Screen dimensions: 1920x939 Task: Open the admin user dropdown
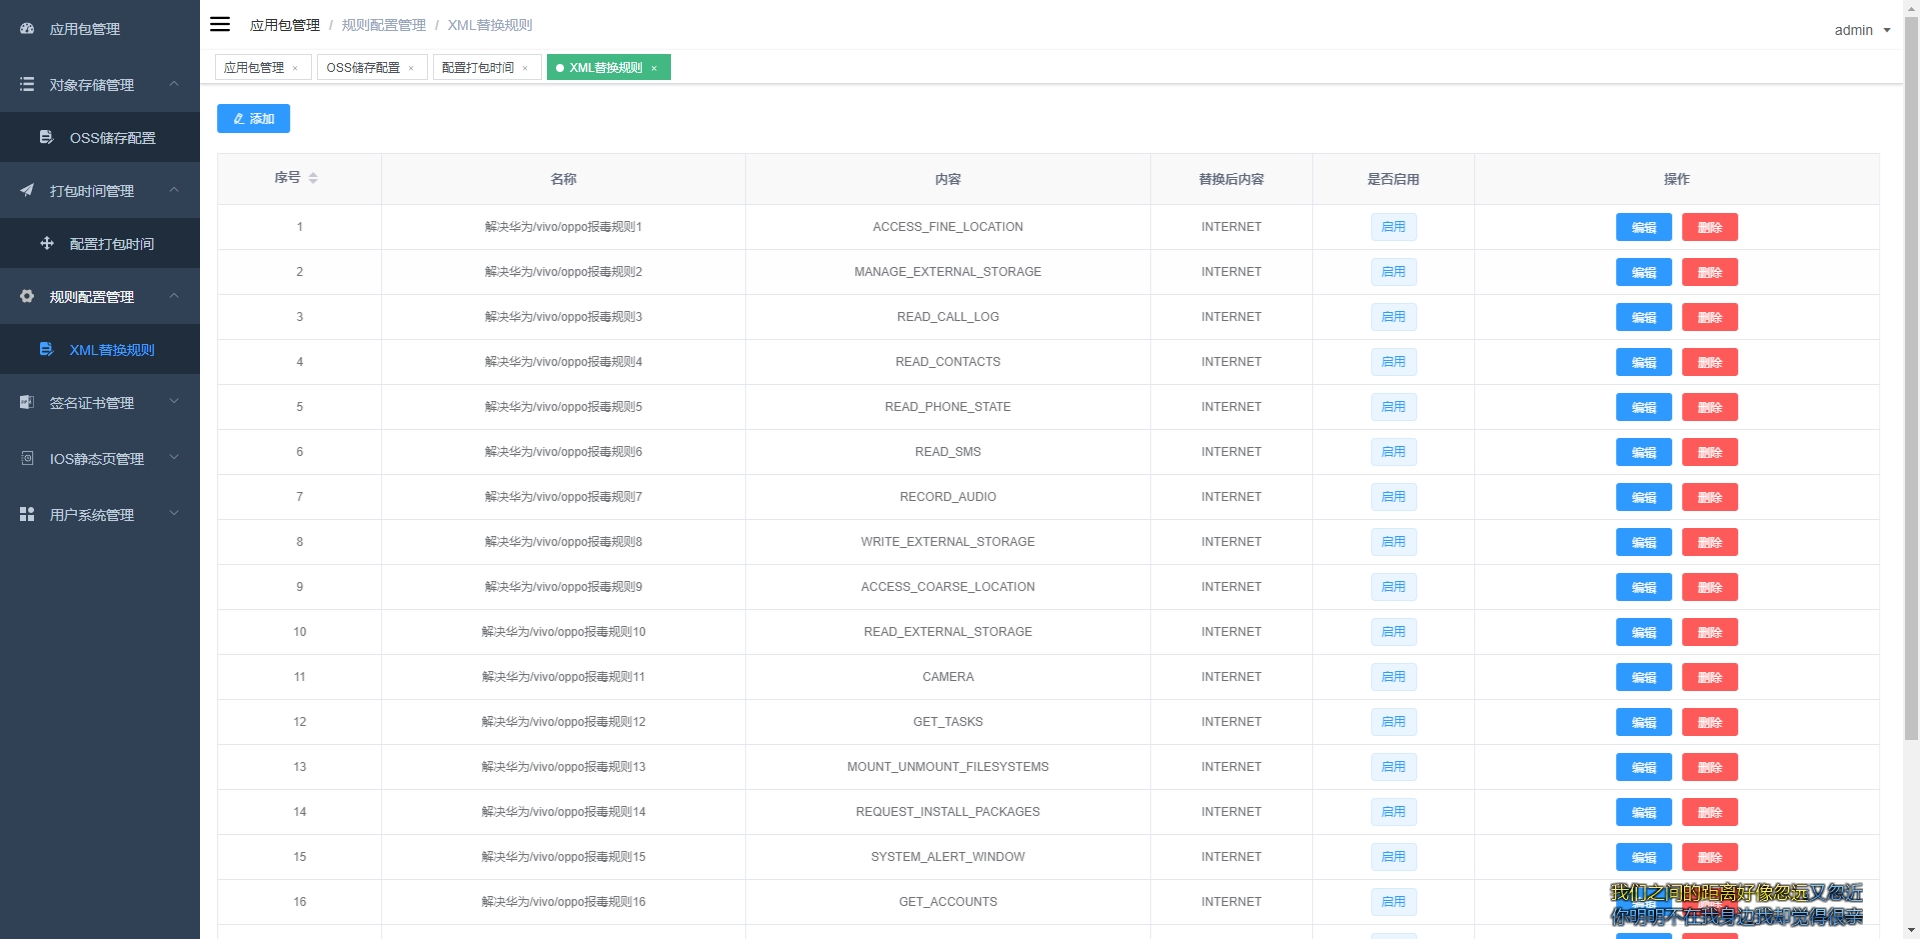[x=1861, y=30]
